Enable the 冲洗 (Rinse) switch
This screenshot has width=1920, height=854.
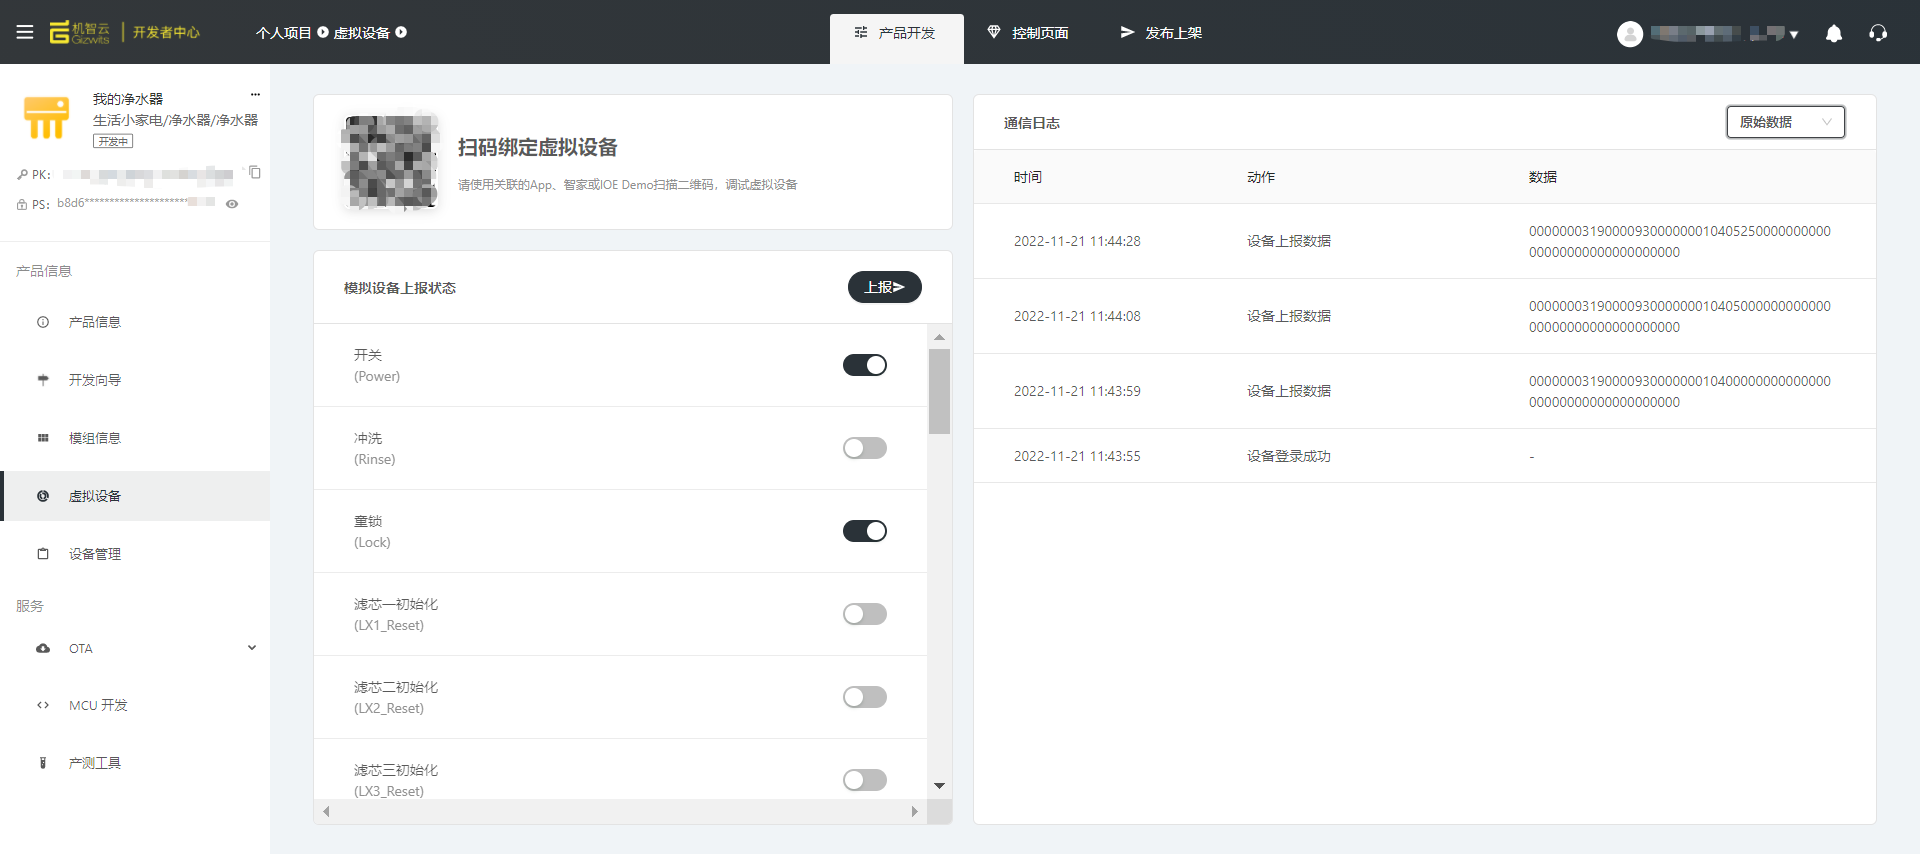(x=865, y=448)
